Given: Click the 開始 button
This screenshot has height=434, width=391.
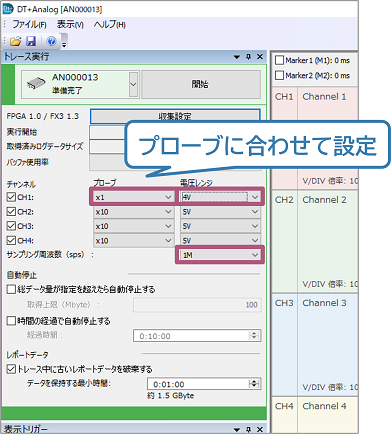Looking at the screenshot, I should tap(201, 84).
